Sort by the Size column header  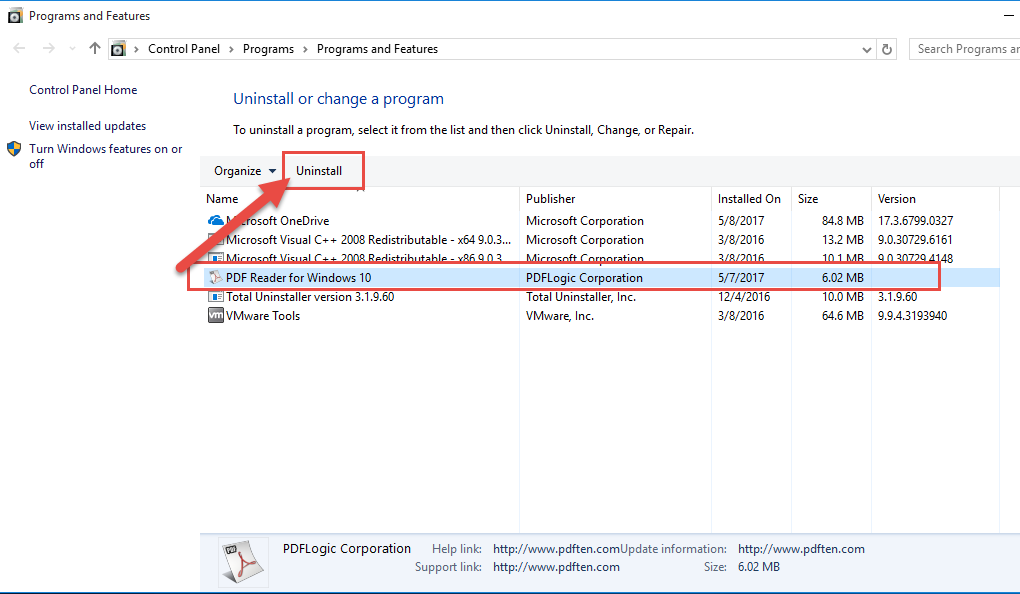[x=808, y=198]
